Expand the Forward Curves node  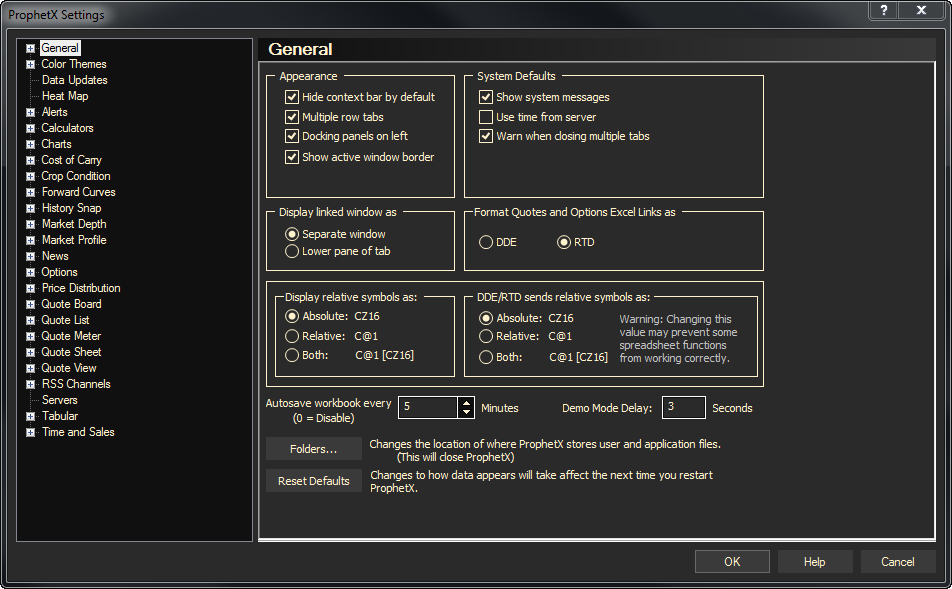(x=30, y=192)
